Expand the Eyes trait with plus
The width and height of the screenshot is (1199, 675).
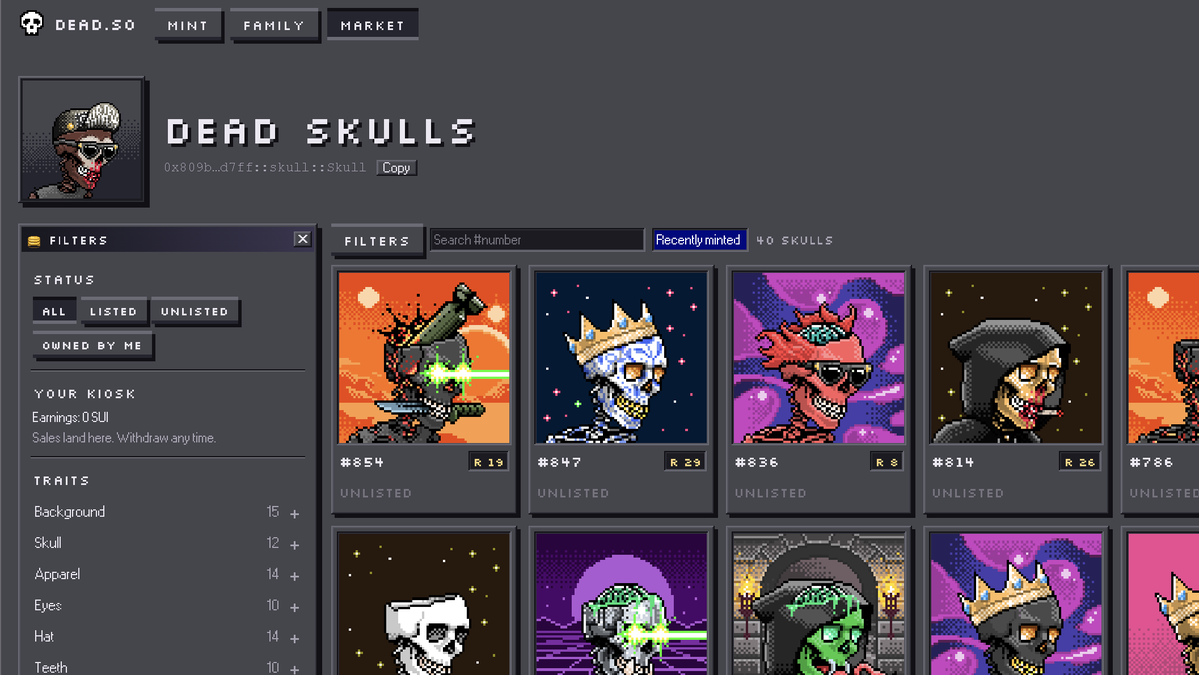point(294,608)
